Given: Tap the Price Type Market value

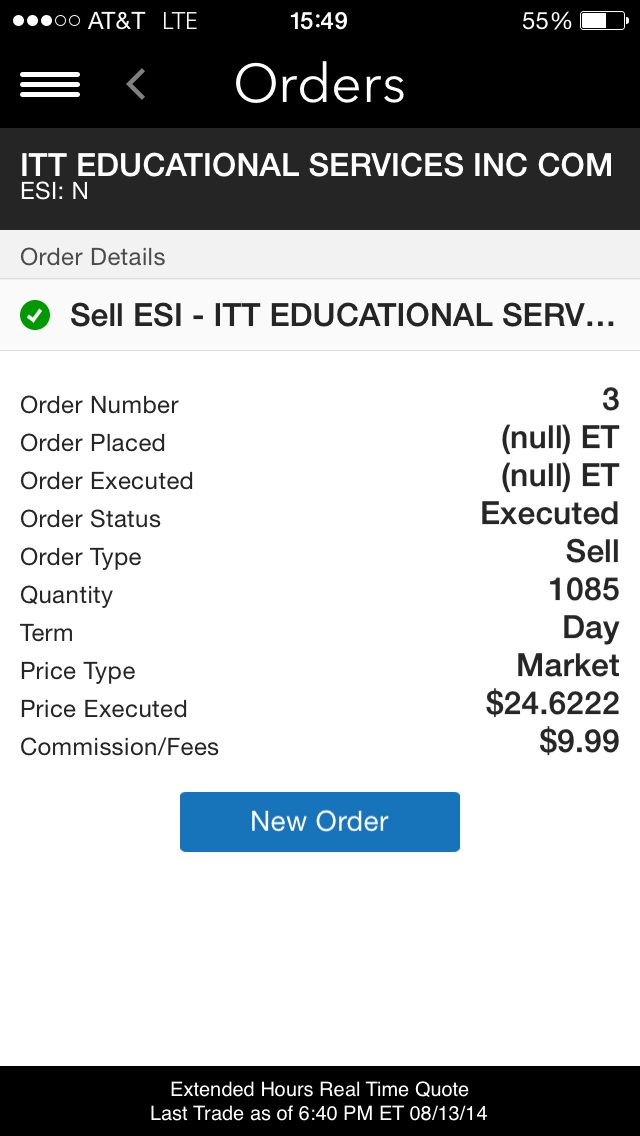Looking at the screenshot, I should click(568, 666).
